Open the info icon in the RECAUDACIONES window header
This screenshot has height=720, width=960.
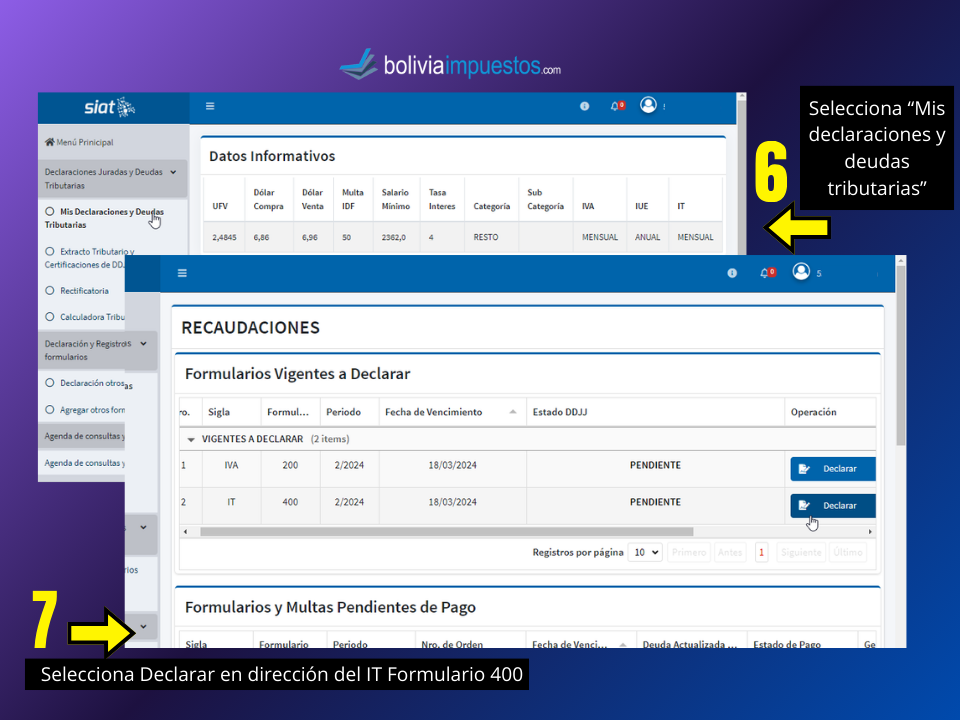(732, 273)
